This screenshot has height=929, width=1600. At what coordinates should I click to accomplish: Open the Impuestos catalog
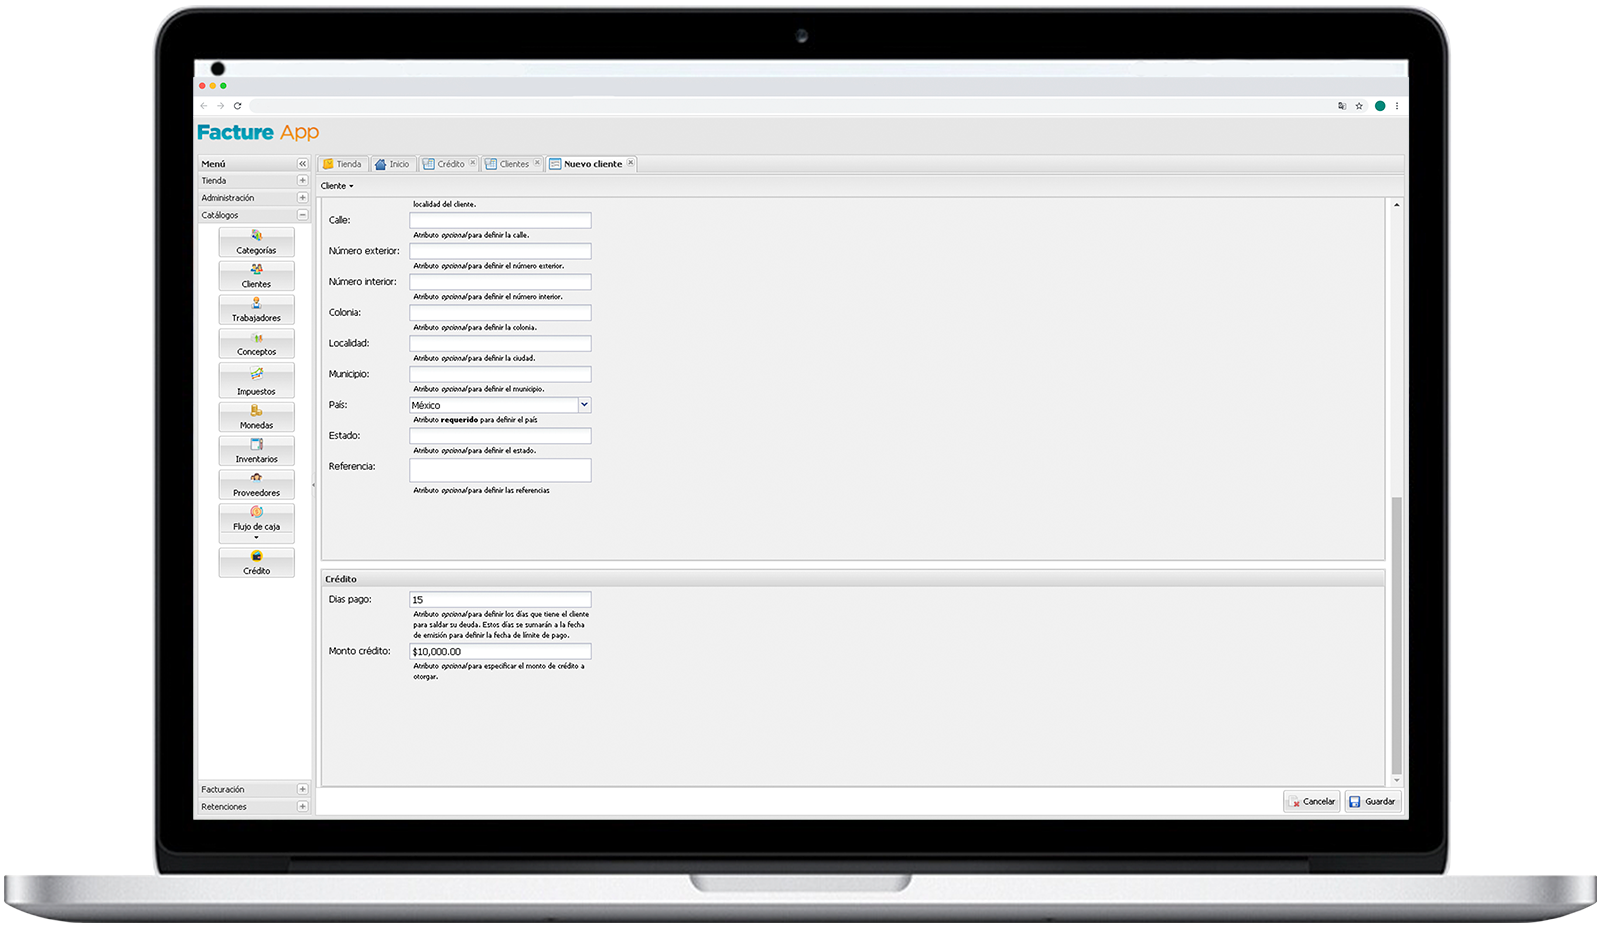(256, 381)
